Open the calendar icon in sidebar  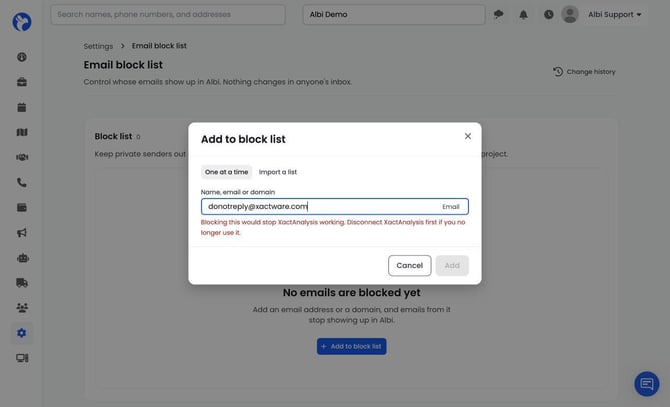[x=22, y=107]
